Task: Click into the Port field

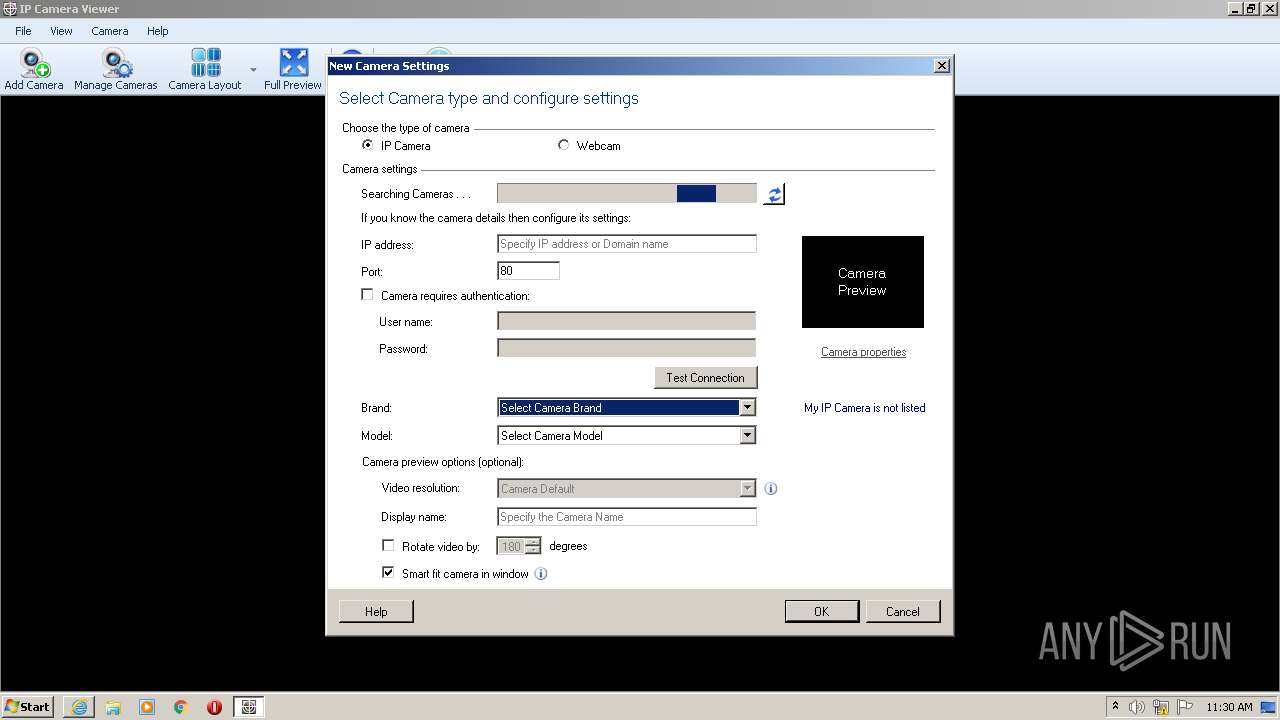Action: click(528, 271)
